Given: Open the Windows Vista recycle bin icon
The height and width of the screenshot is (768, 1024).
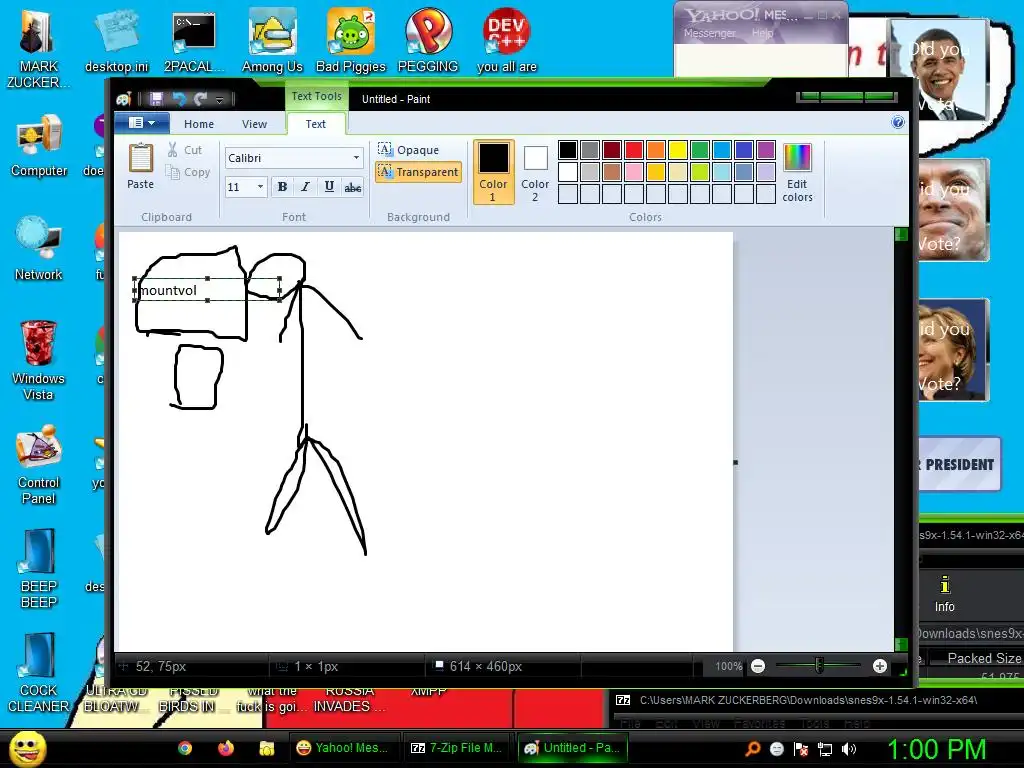Looking at the screenshot, I should (39, 361).
